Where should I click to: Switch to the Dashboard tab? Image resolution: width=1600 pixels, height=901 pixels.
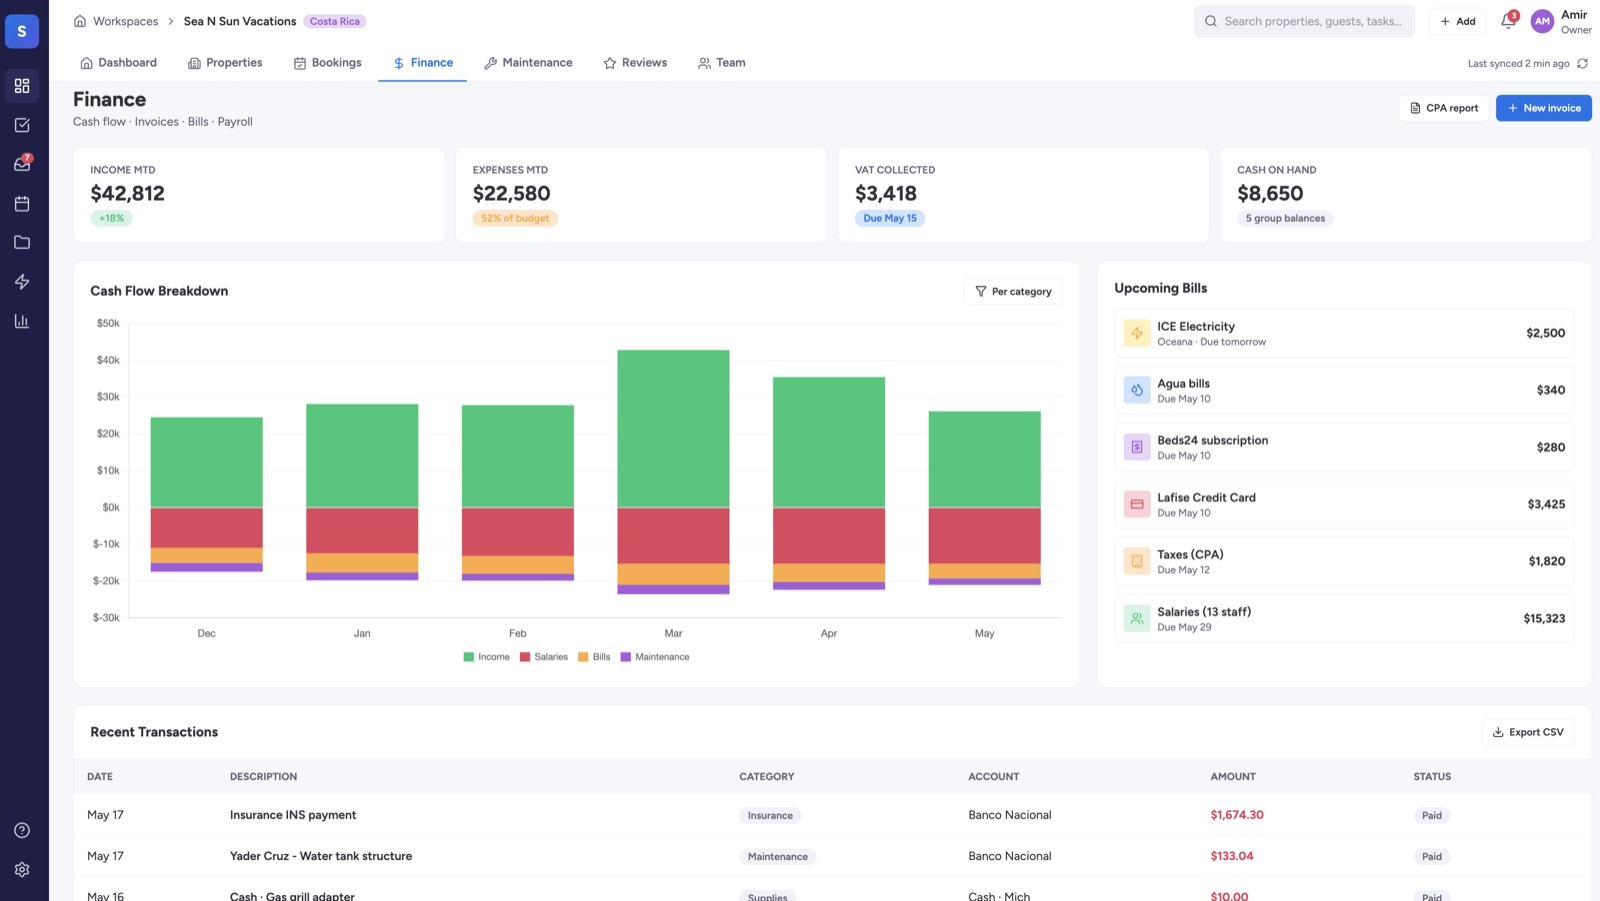[x=118, y=62]
